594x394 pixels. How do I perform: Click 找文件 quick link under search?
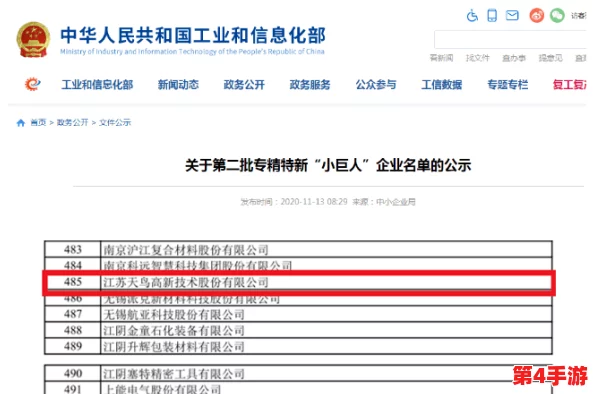[x=478, y=58]
